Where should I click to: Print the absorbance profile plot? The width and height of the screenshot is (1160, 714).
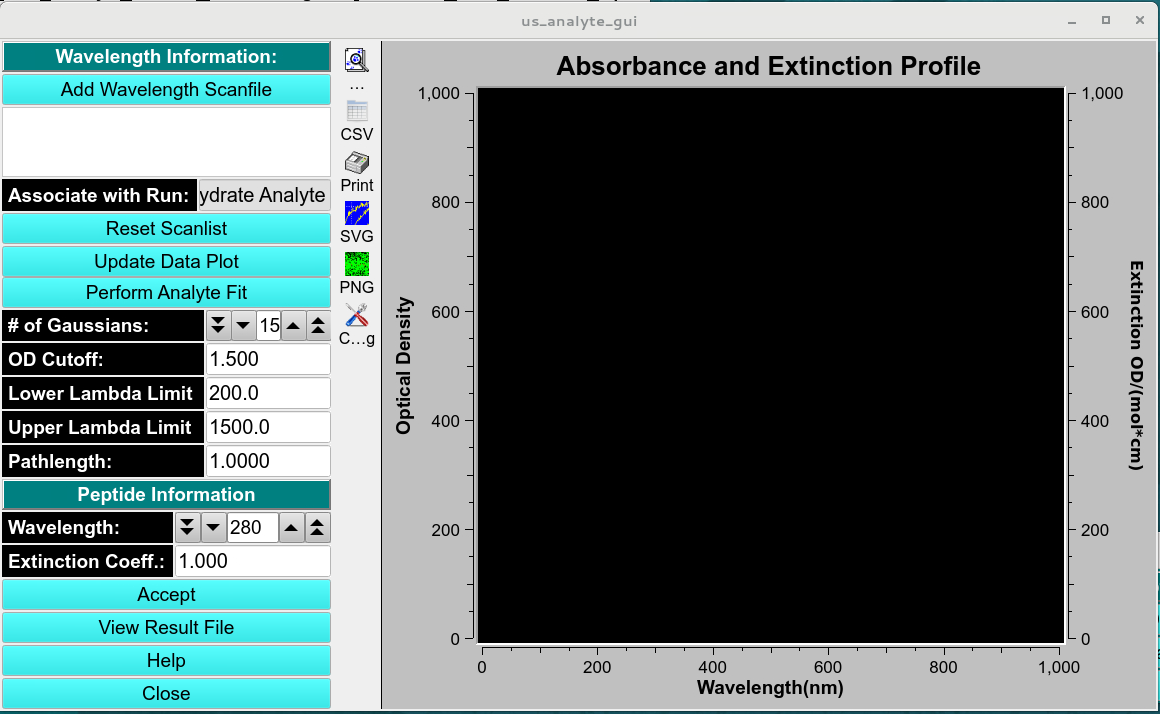tap(357, 163)
